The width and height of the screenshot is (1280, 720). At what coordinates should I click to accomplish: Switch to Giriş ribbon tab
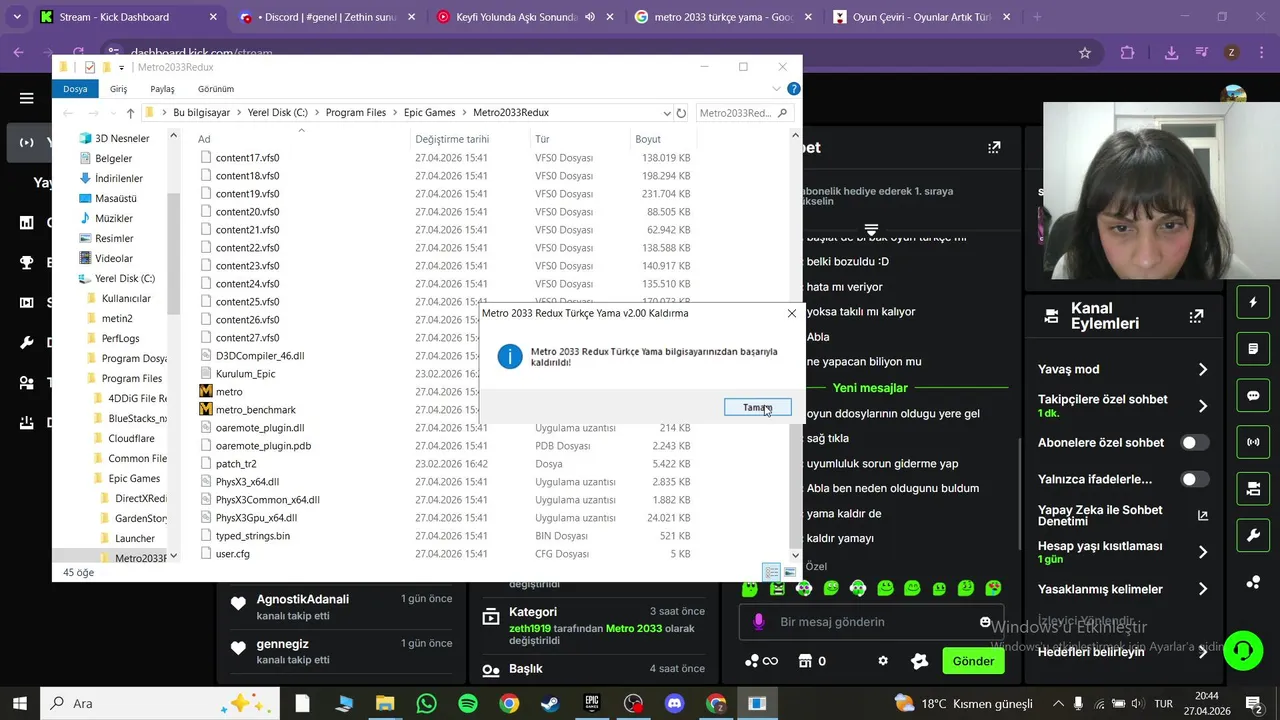(118, 89)
